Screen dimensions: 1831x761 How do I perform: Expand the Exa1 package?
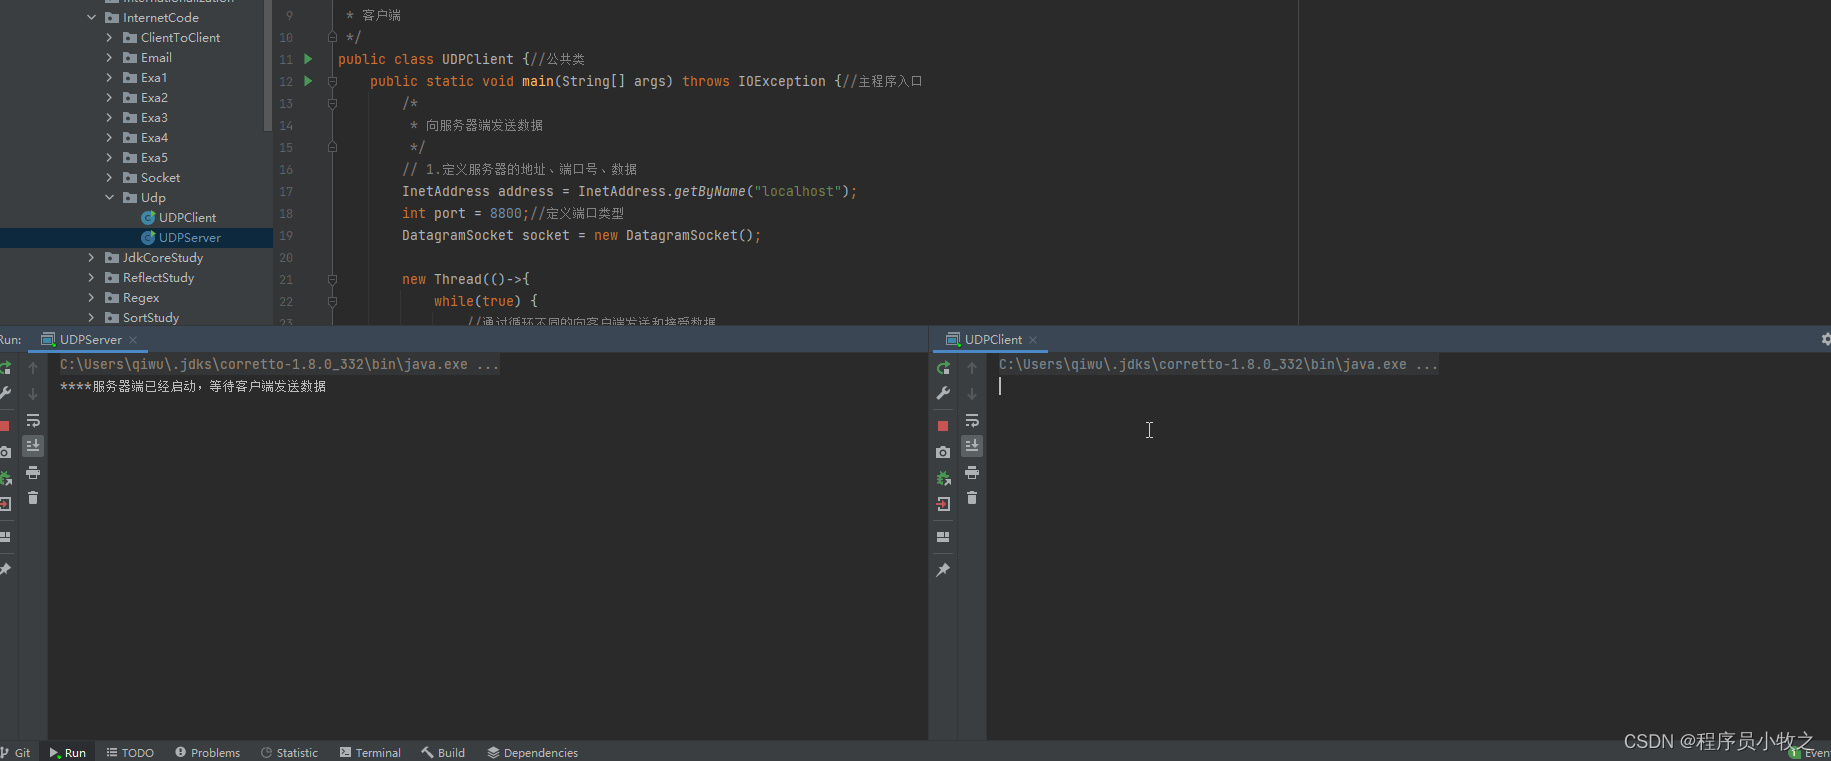(x=109, y=77)
